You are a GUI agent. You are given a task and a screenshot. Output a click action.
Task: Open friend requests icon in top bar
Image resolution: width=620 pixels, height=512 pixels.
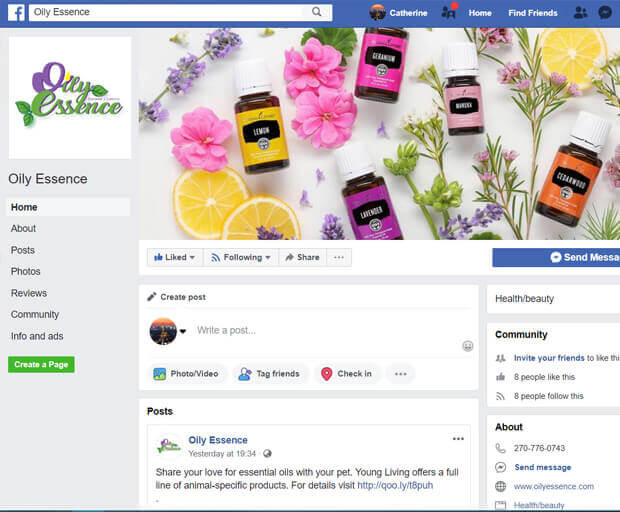(x=580, y=13)
